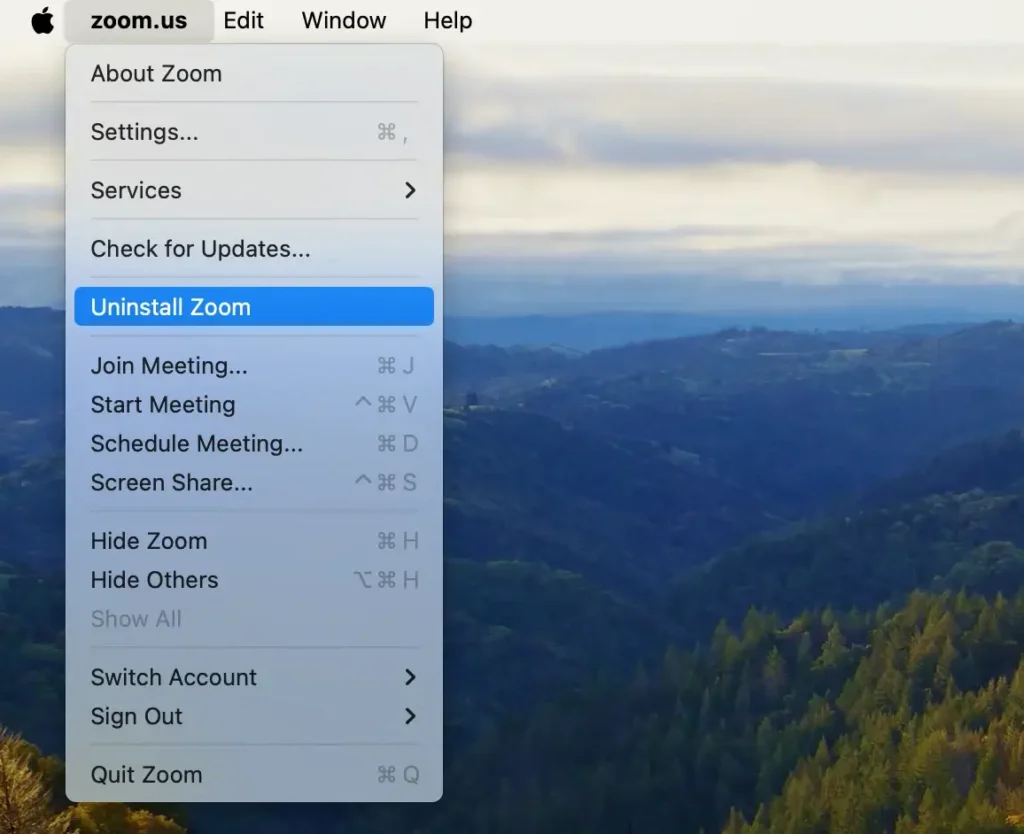The height and width of the screenshot is (834, 1024).
Task: Choose Join Meeting...
Action: point(254,366)
